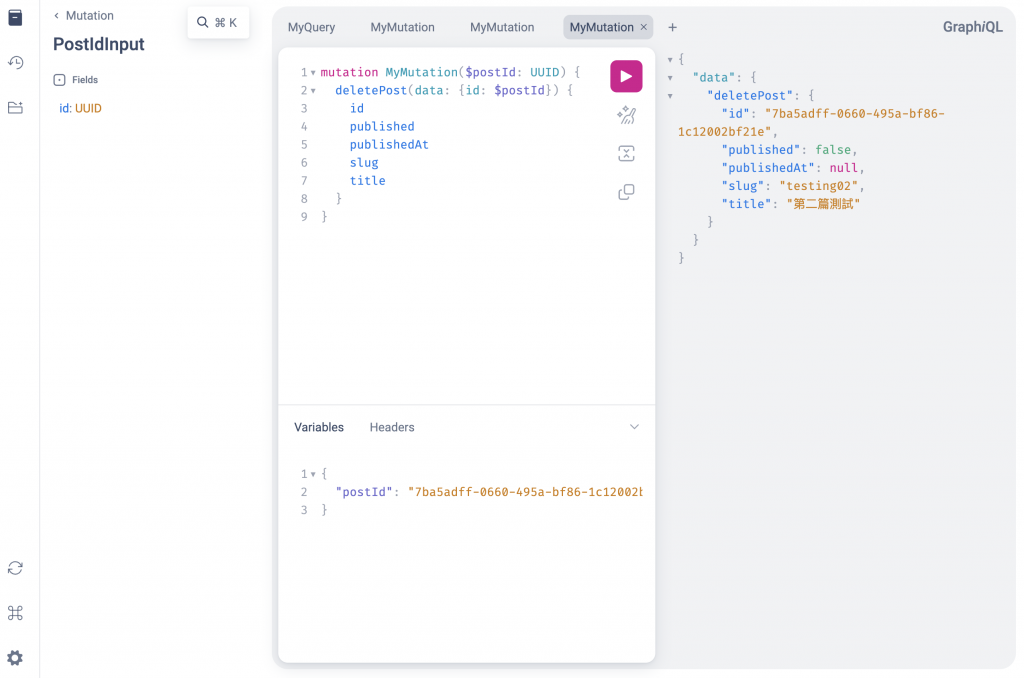Click the "null" value in response

click(x=843, y=168)
